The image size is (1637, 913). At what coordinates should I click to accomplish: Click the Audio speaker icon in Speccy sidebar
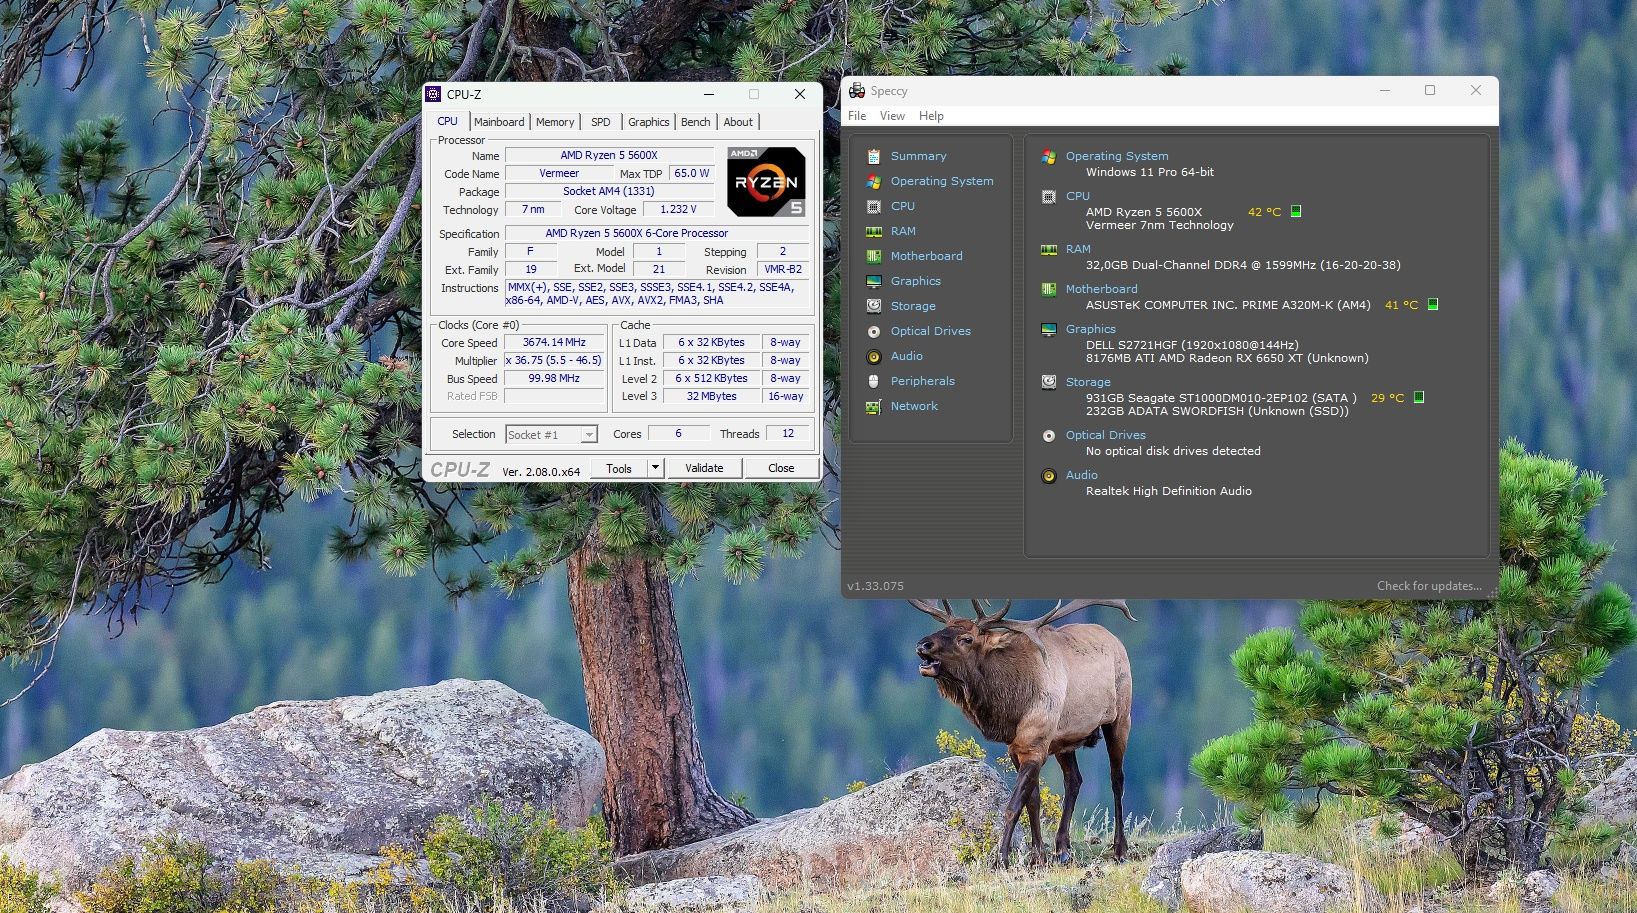point(874,356)
